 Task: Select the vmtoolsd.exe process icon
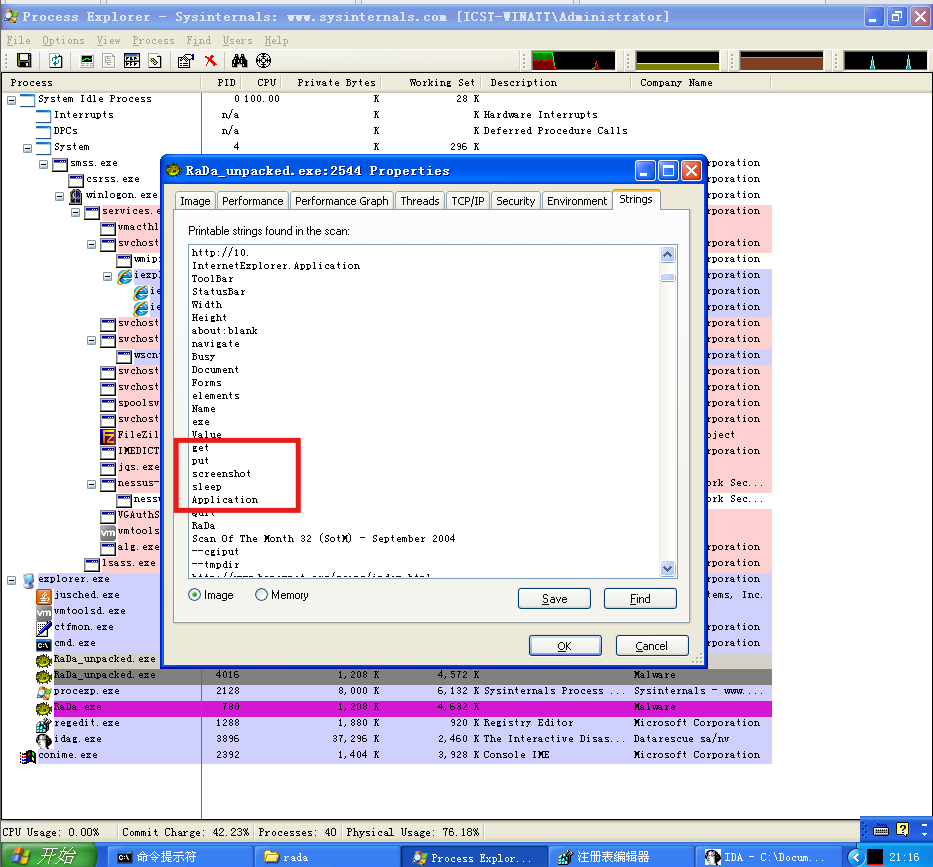click(x=44, y=612)
